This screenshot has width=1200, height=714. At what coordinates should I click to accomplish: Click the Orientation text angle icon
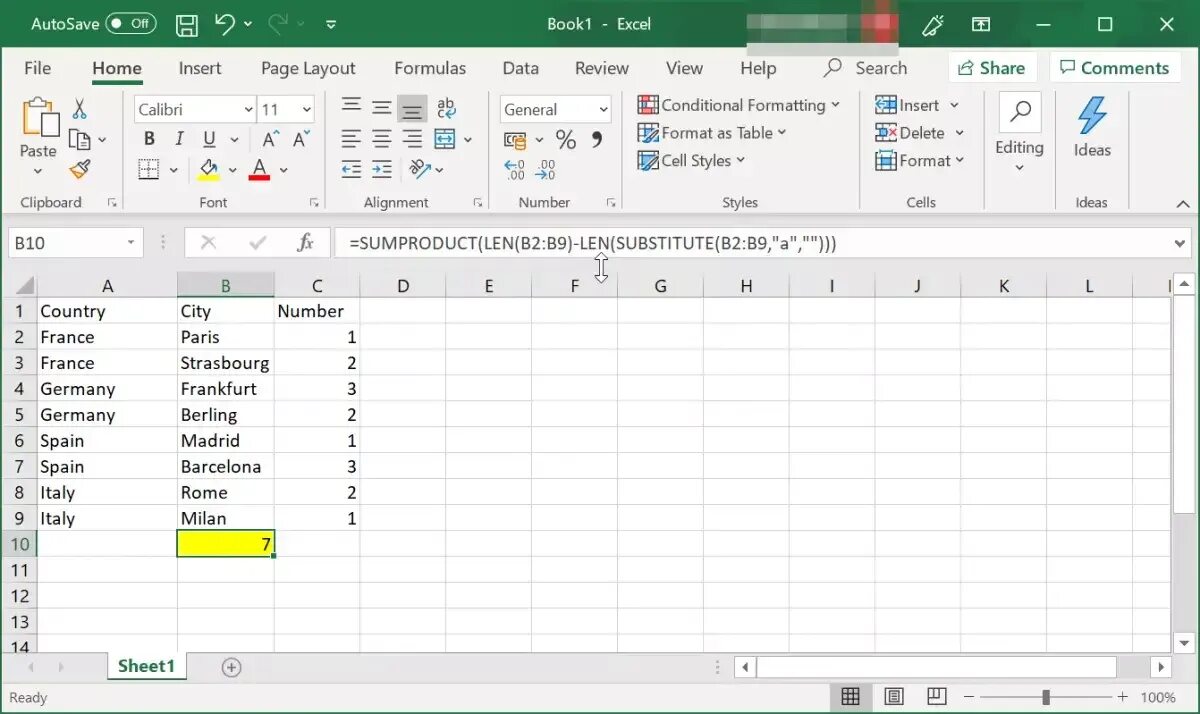coord(420,169)
